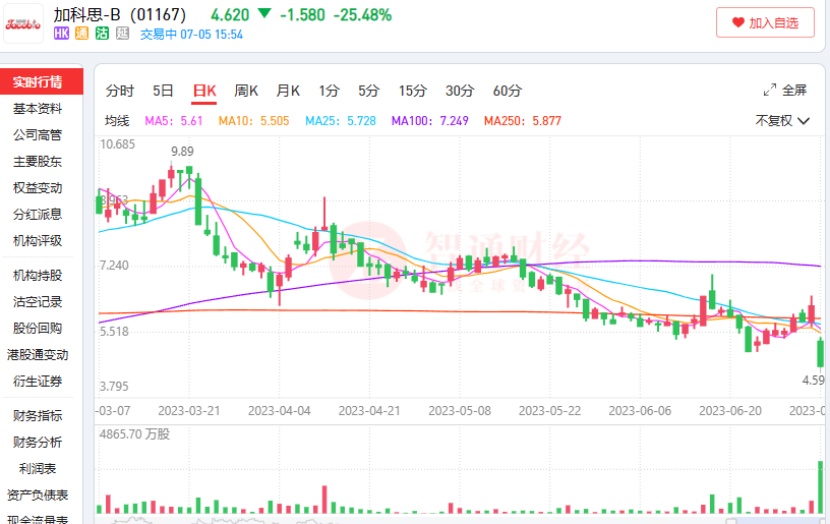Click the 2023-05-22 date axis label
The image size is (830, 524).
pyautogui.click(x=549, y=411)
